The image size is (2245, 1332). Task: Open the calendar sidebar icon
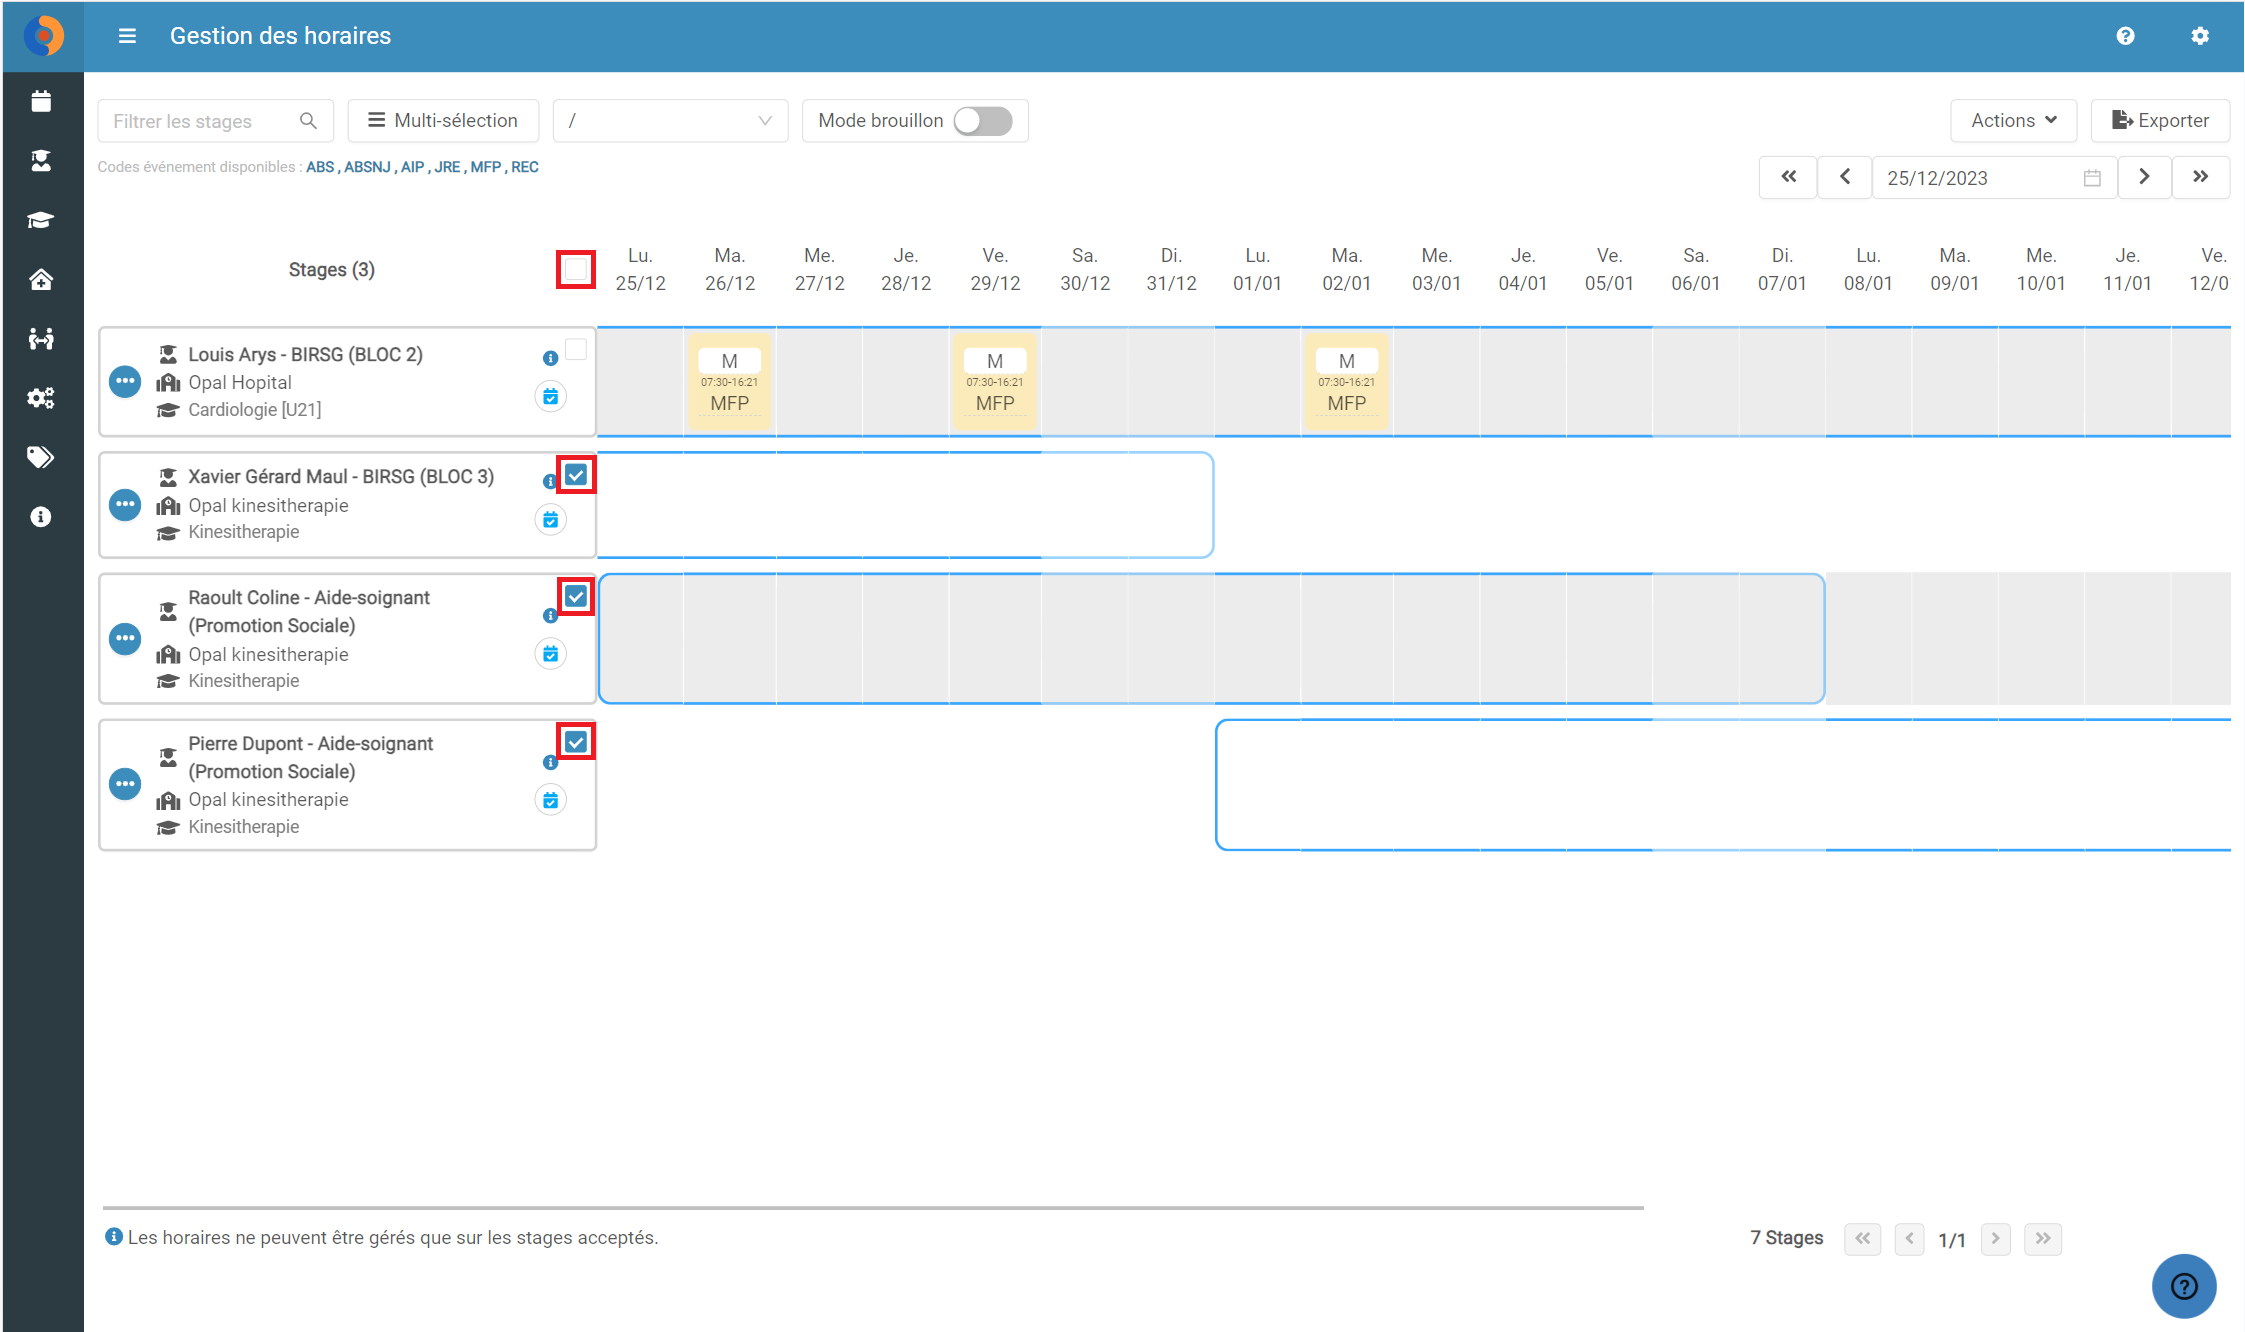tap(41, 101)
